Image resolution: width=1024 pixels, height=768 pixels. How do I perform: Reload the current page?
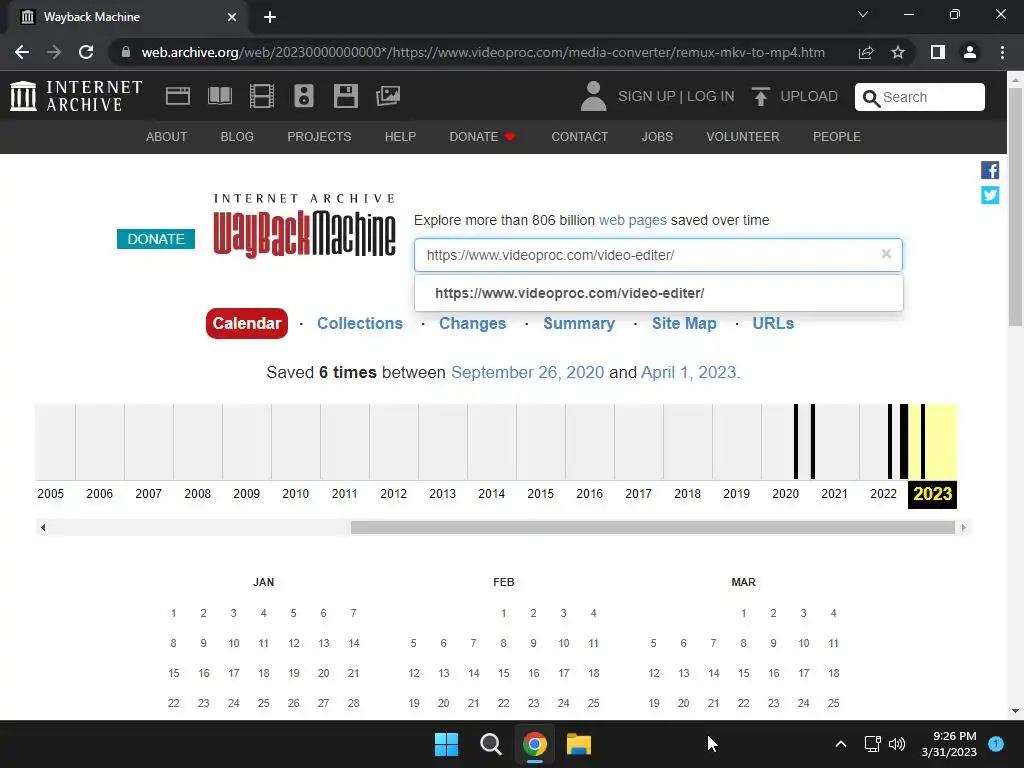[86, 52]
